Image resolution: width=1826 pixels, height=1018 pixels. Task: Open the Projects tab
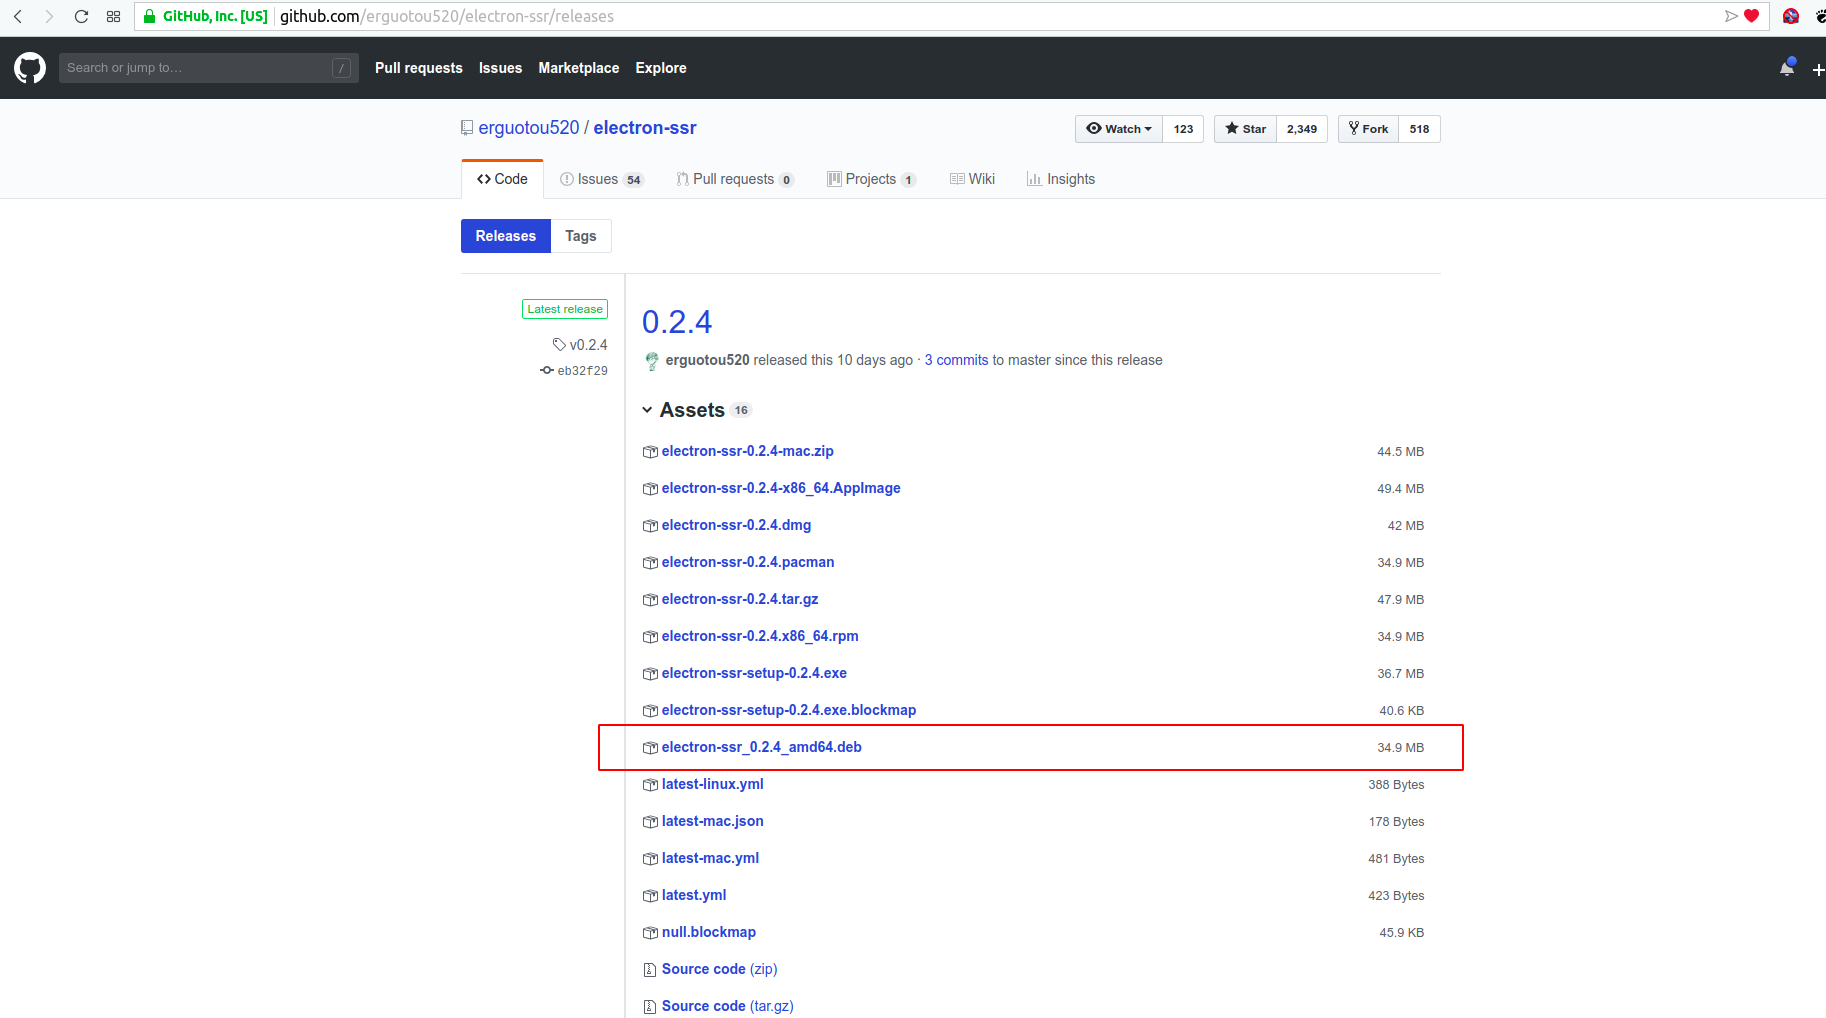pyautogui.click(x=871, y=179)
